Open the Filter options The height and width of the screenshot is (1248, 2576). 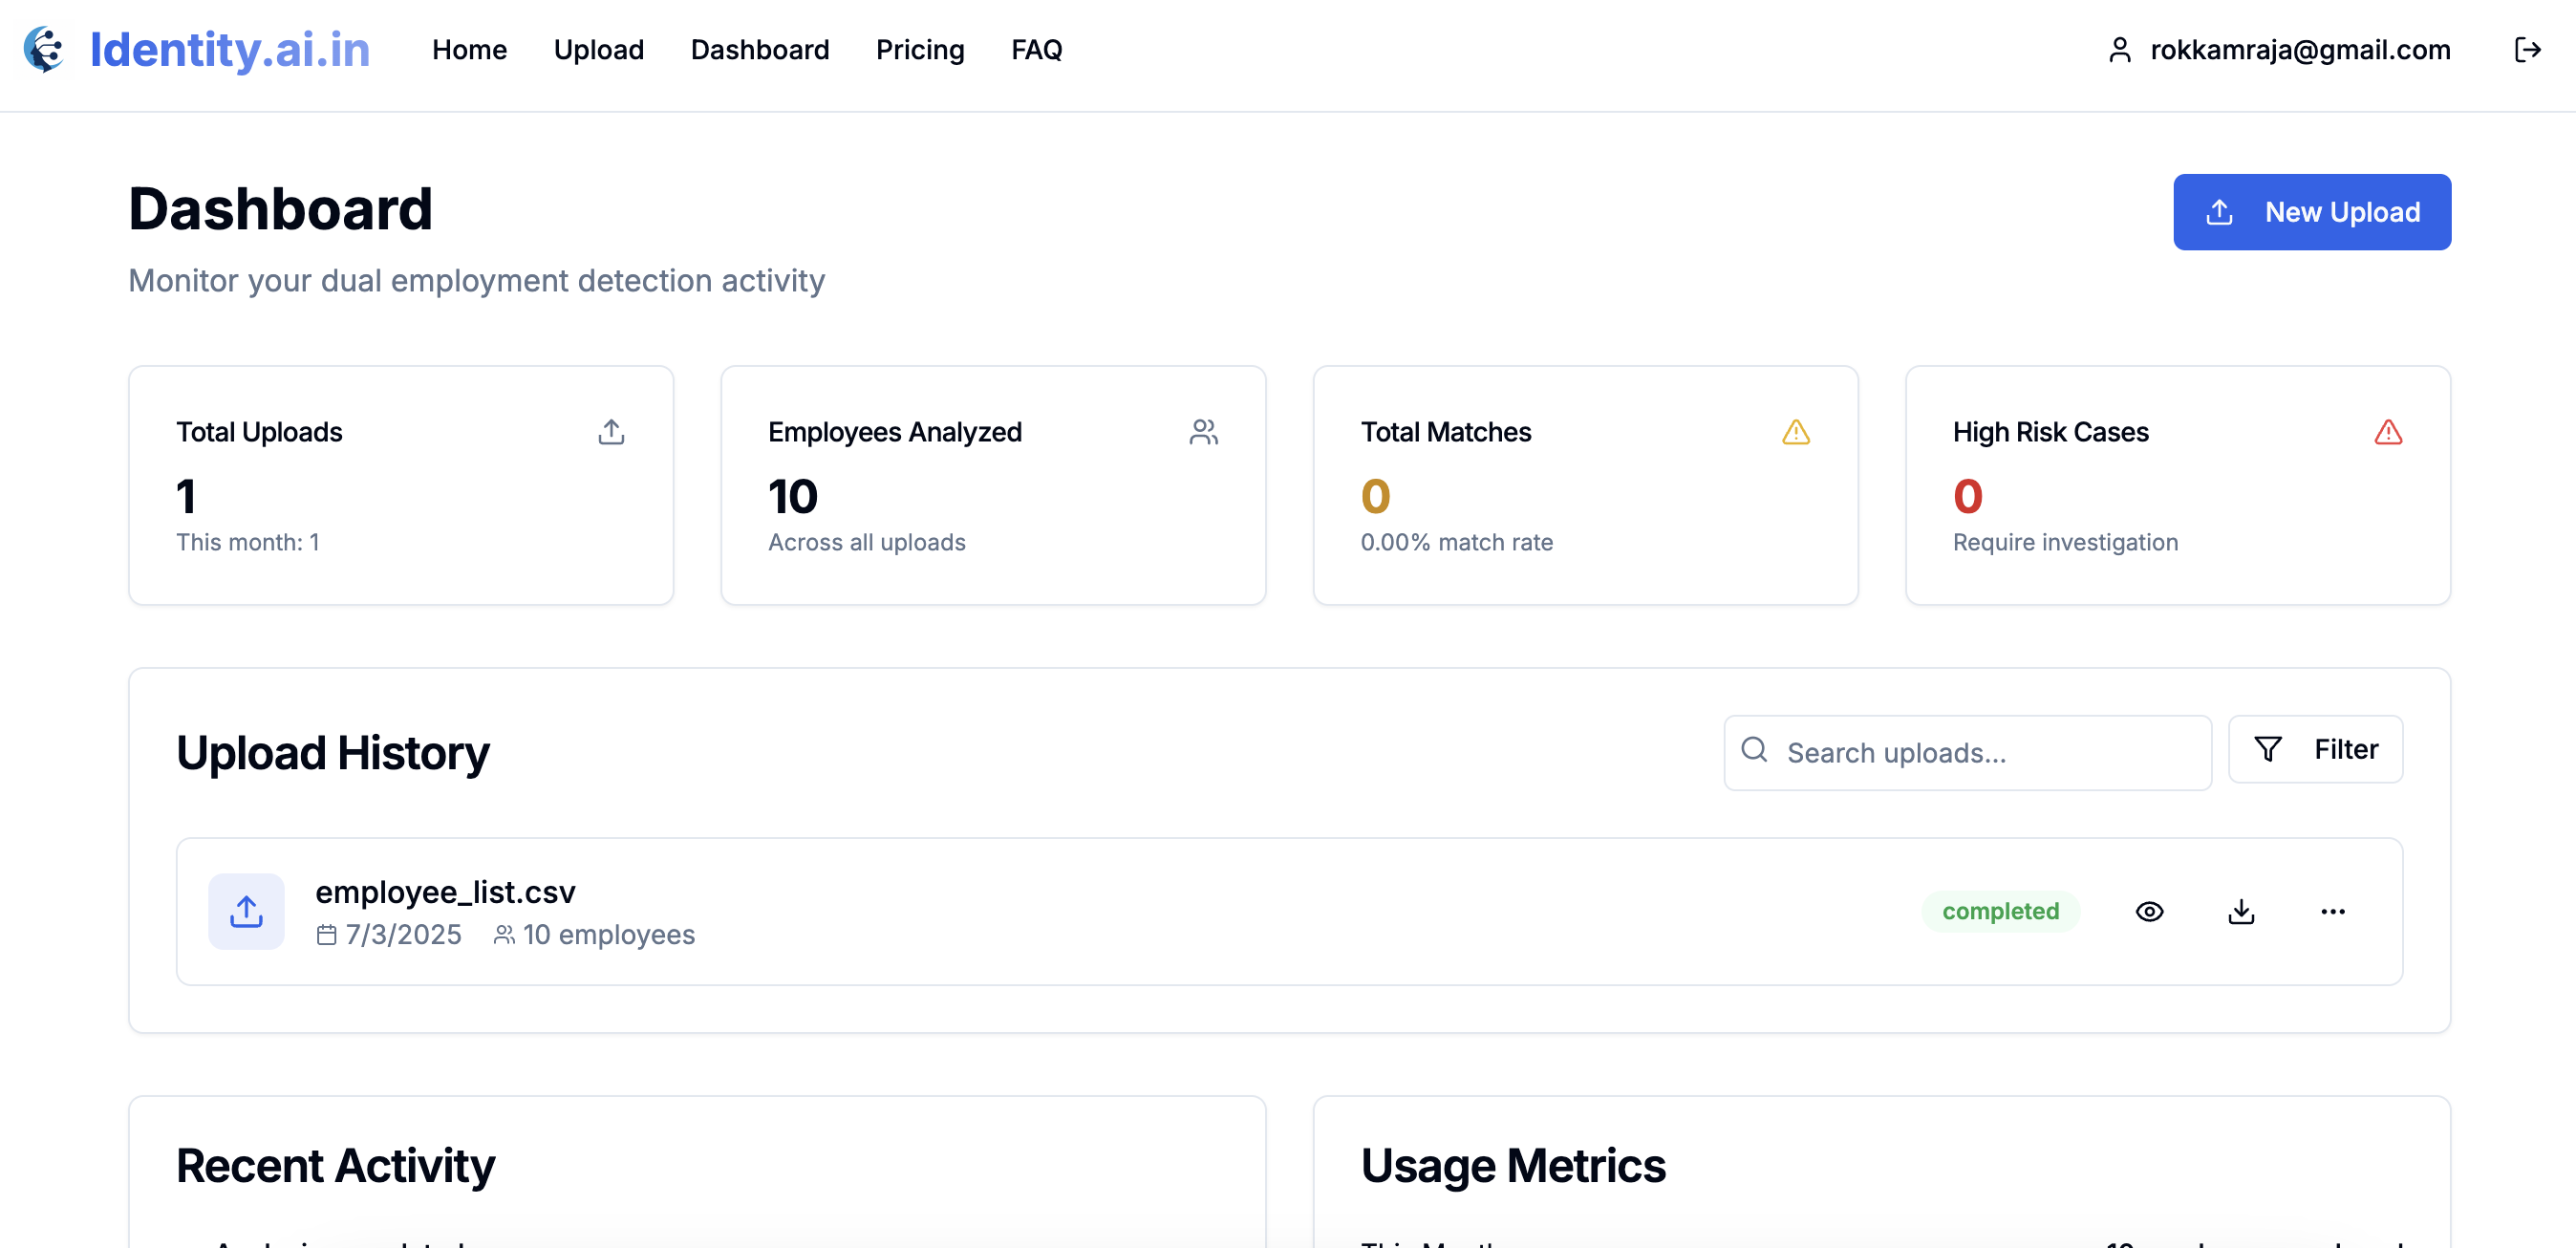(2314, 749)
